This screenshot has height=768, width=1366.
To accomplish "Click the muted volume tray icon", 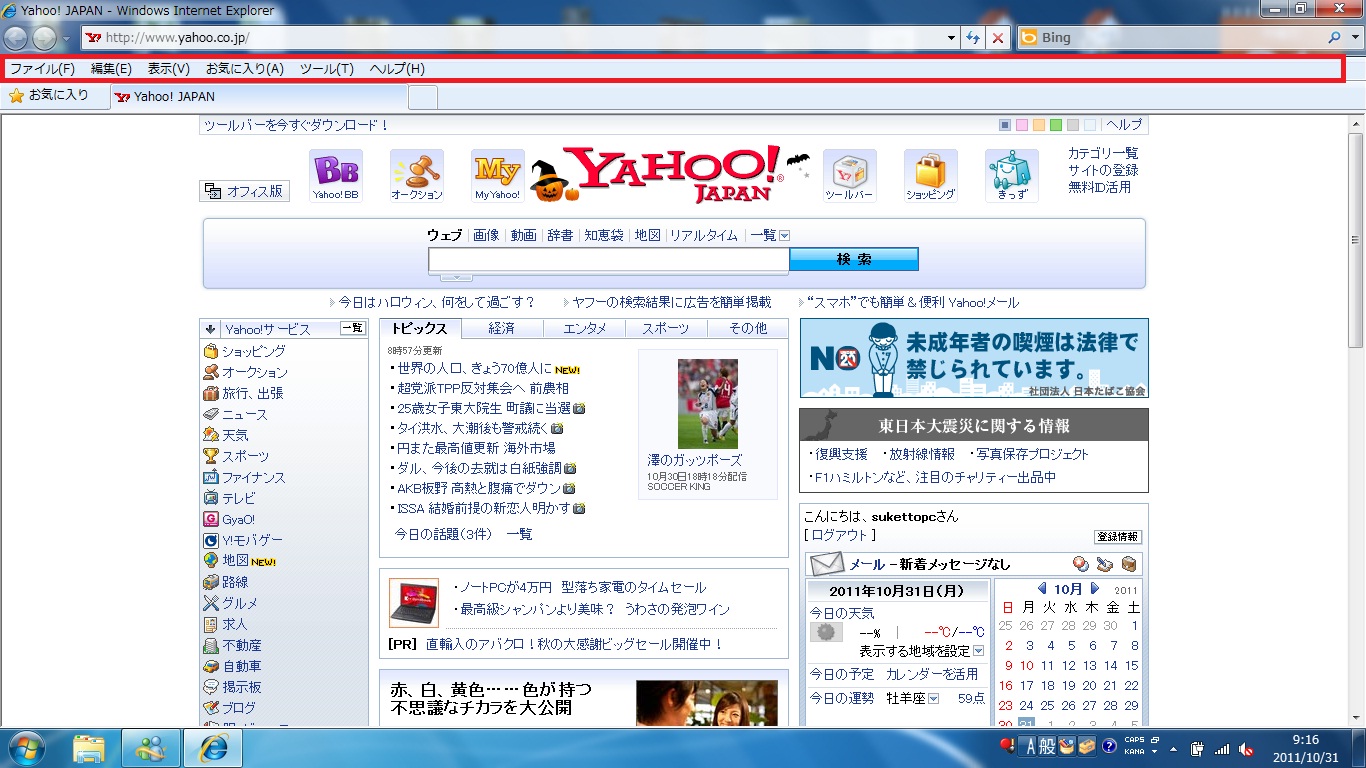I will tap(1246, 749).
